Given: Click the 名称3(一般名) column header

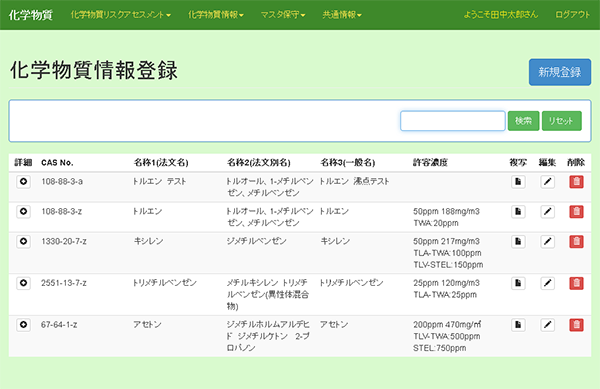Looking at the screenshot, I should pos(347,163).
